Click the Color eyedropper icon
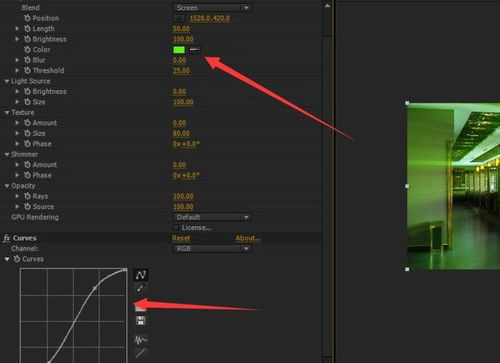500x363 pixels. pyautogui.click(x=195, y=50)
